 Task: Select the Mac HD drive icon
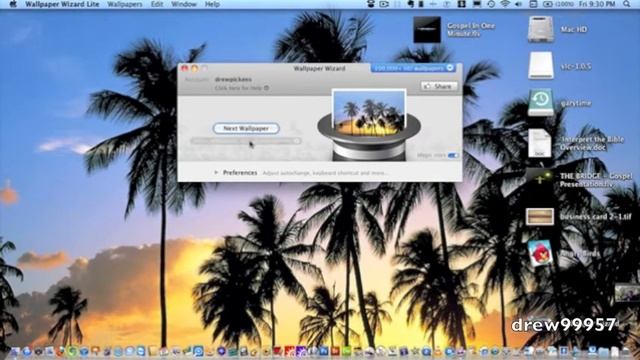[x=540, y=29]
